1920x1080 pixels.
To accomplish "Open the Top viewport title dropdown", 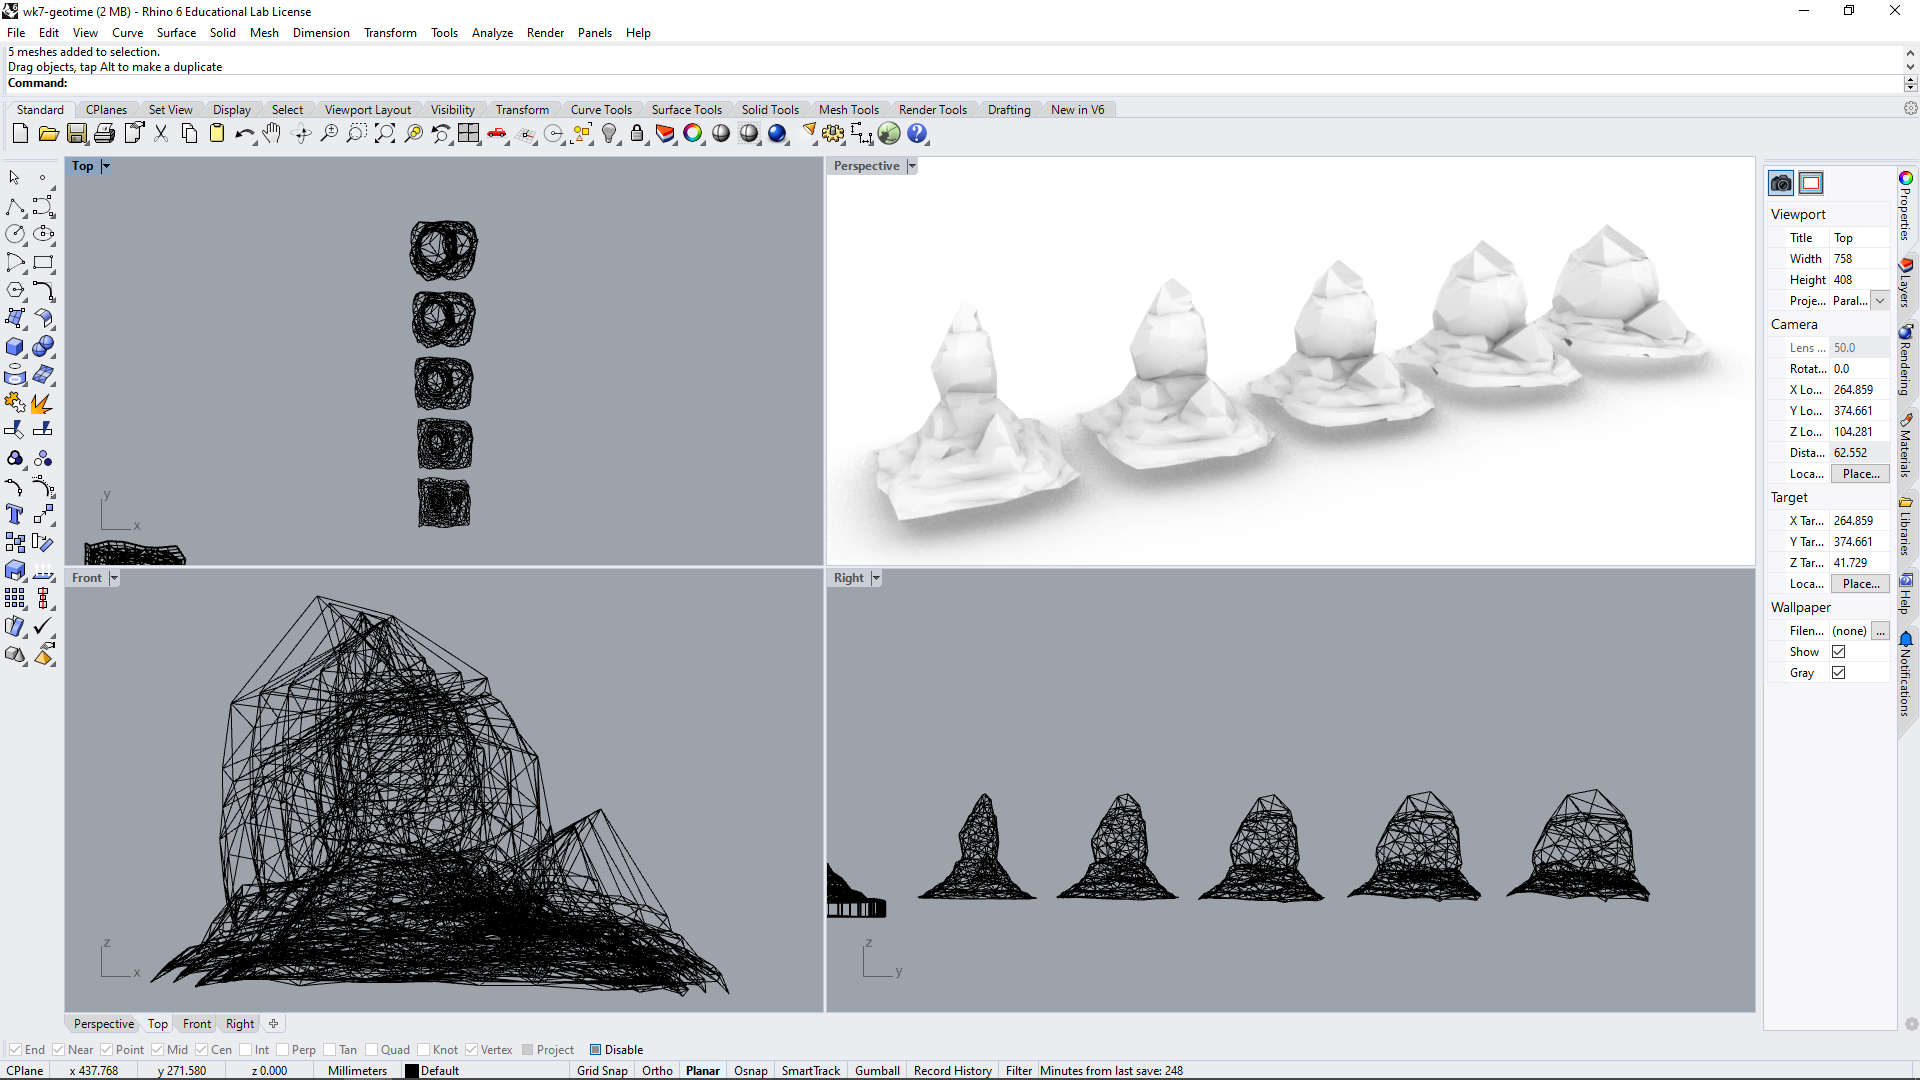I will click(x=105, y=165).
